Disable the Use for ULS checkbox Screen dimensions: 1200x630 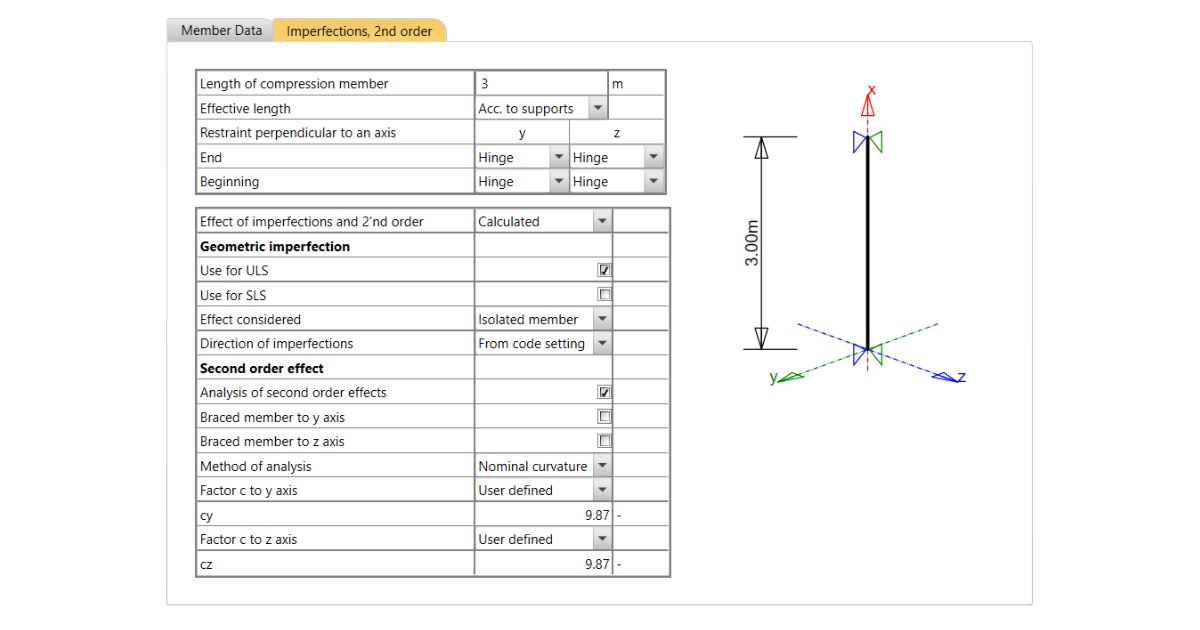tap(604, 269)
